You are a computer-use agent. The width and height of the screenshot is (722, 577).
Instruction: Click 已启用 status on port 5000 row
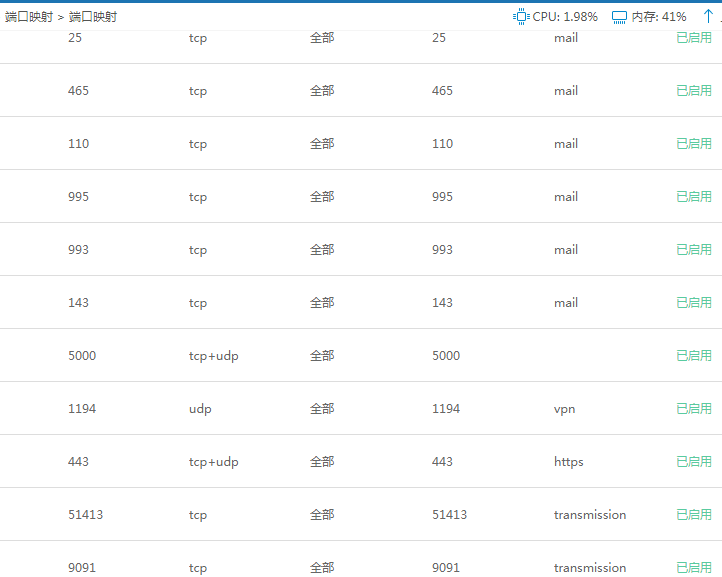pos(694,356)
